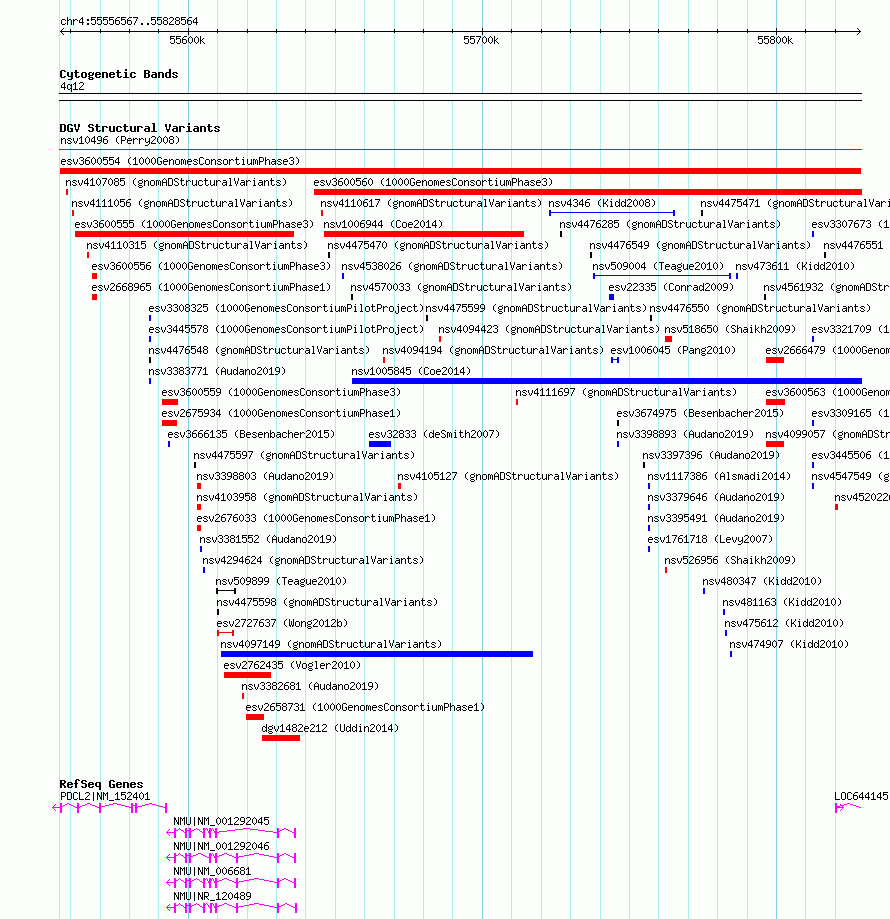Open dgv1482e212 (Uddin2014) label

pyautogui.click(x=330, y=728)
